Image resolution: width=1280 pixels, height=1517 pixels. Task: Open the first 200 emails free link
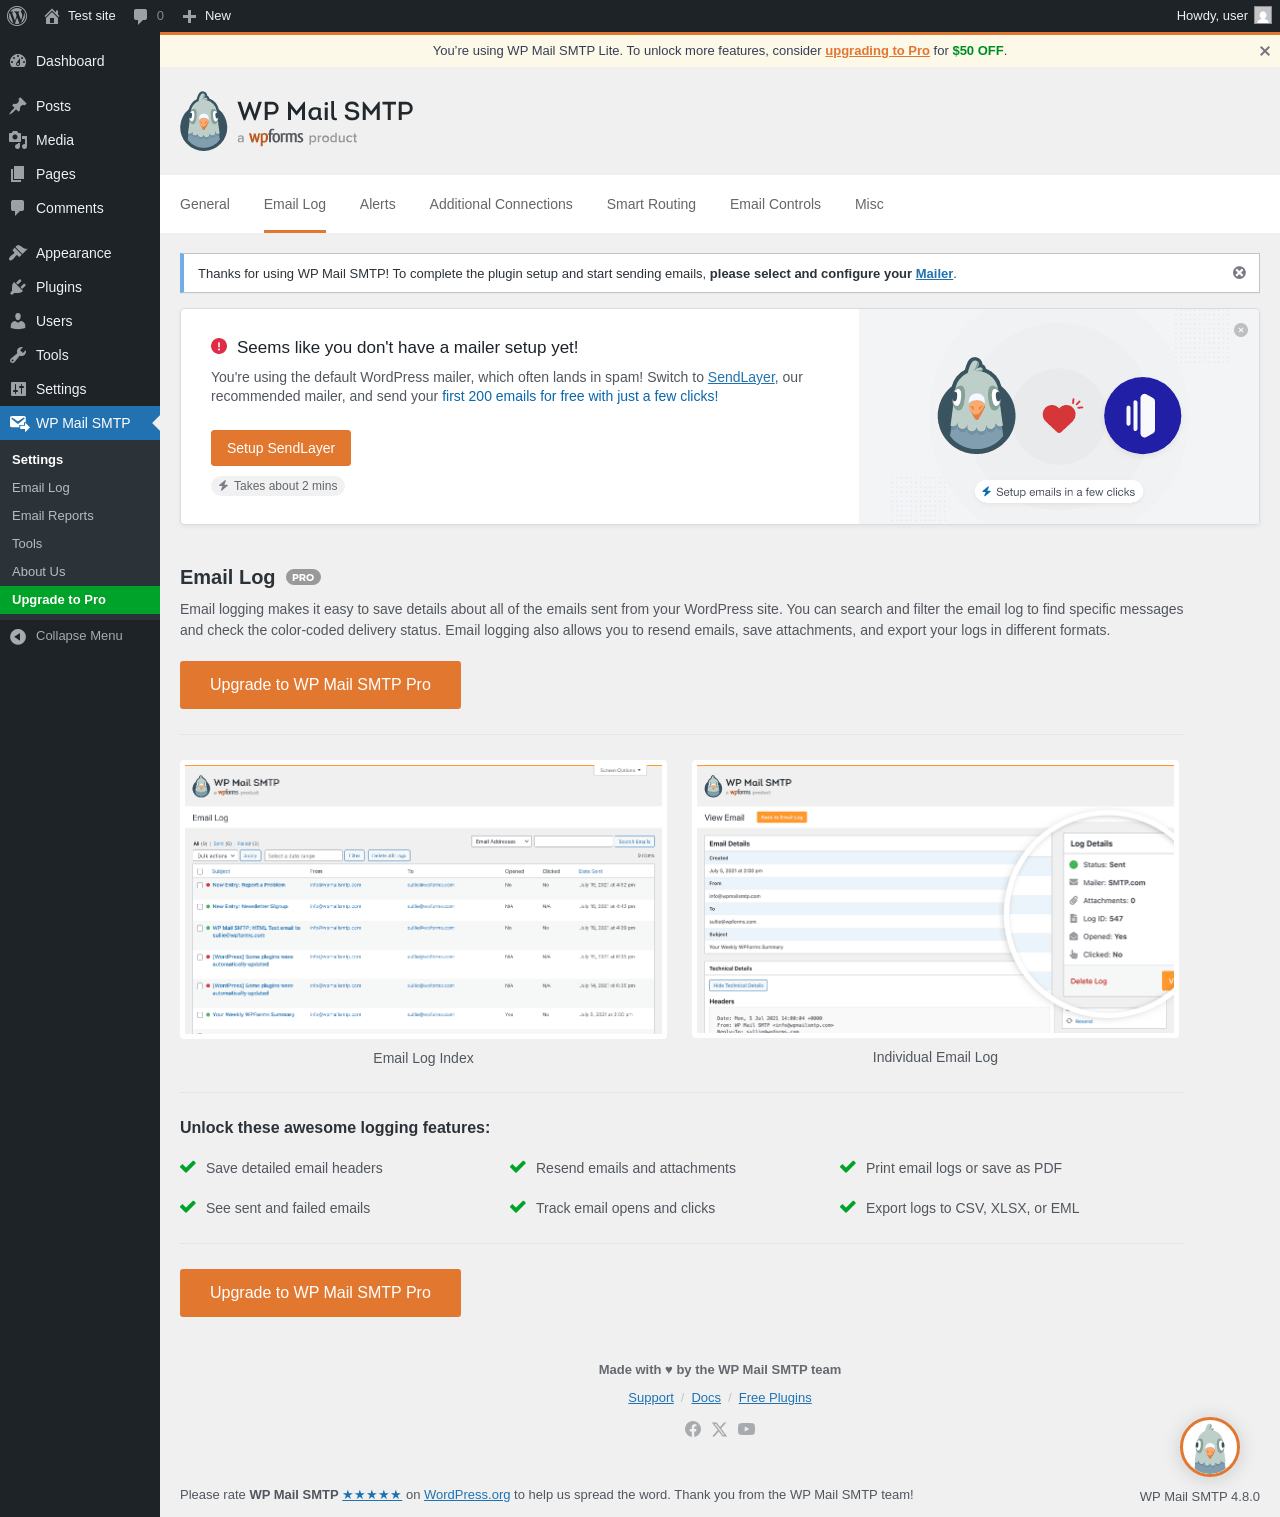580,396
